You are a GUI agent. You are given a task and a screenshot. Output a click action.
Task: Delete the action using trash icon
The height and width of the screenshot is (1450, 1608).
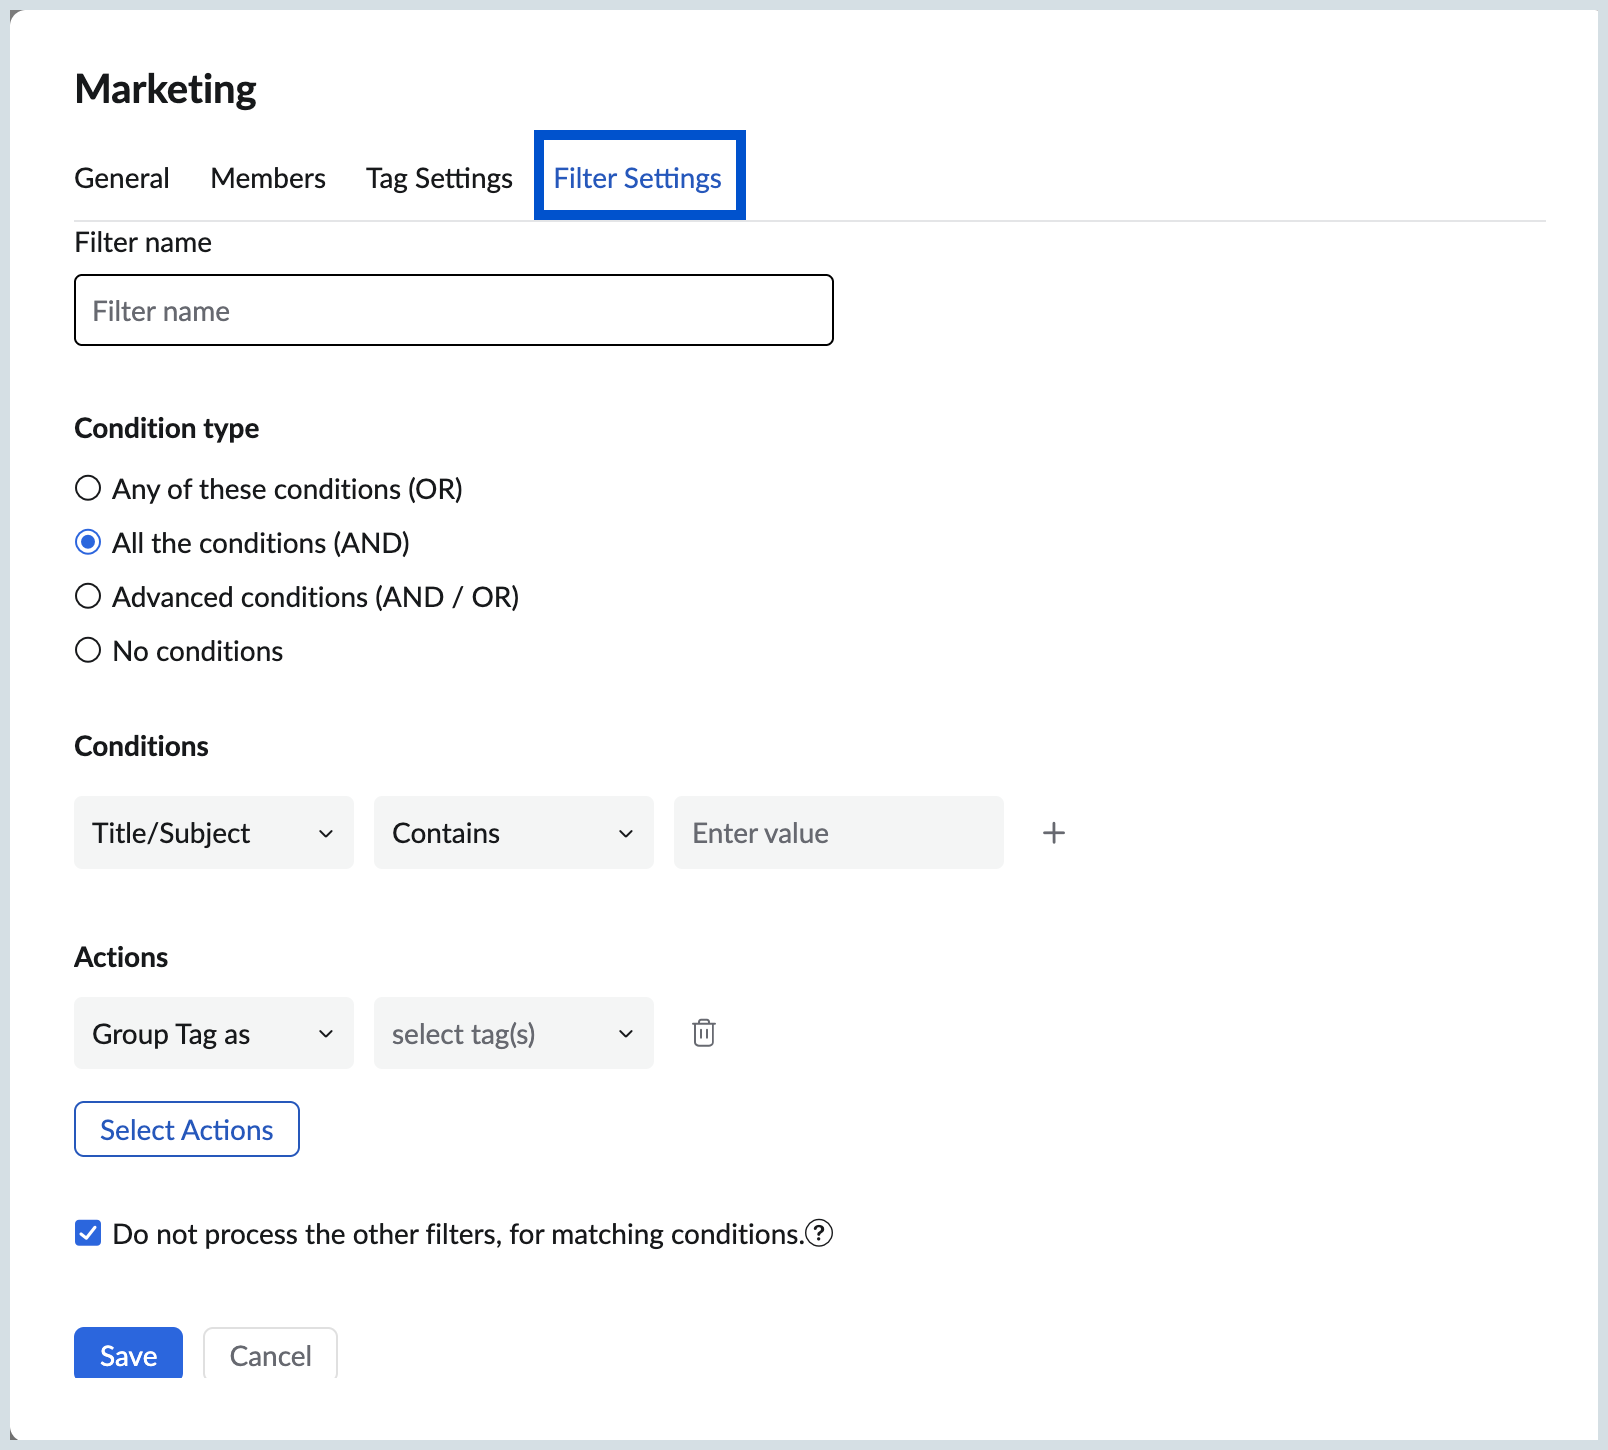(x=704, y=1033)
